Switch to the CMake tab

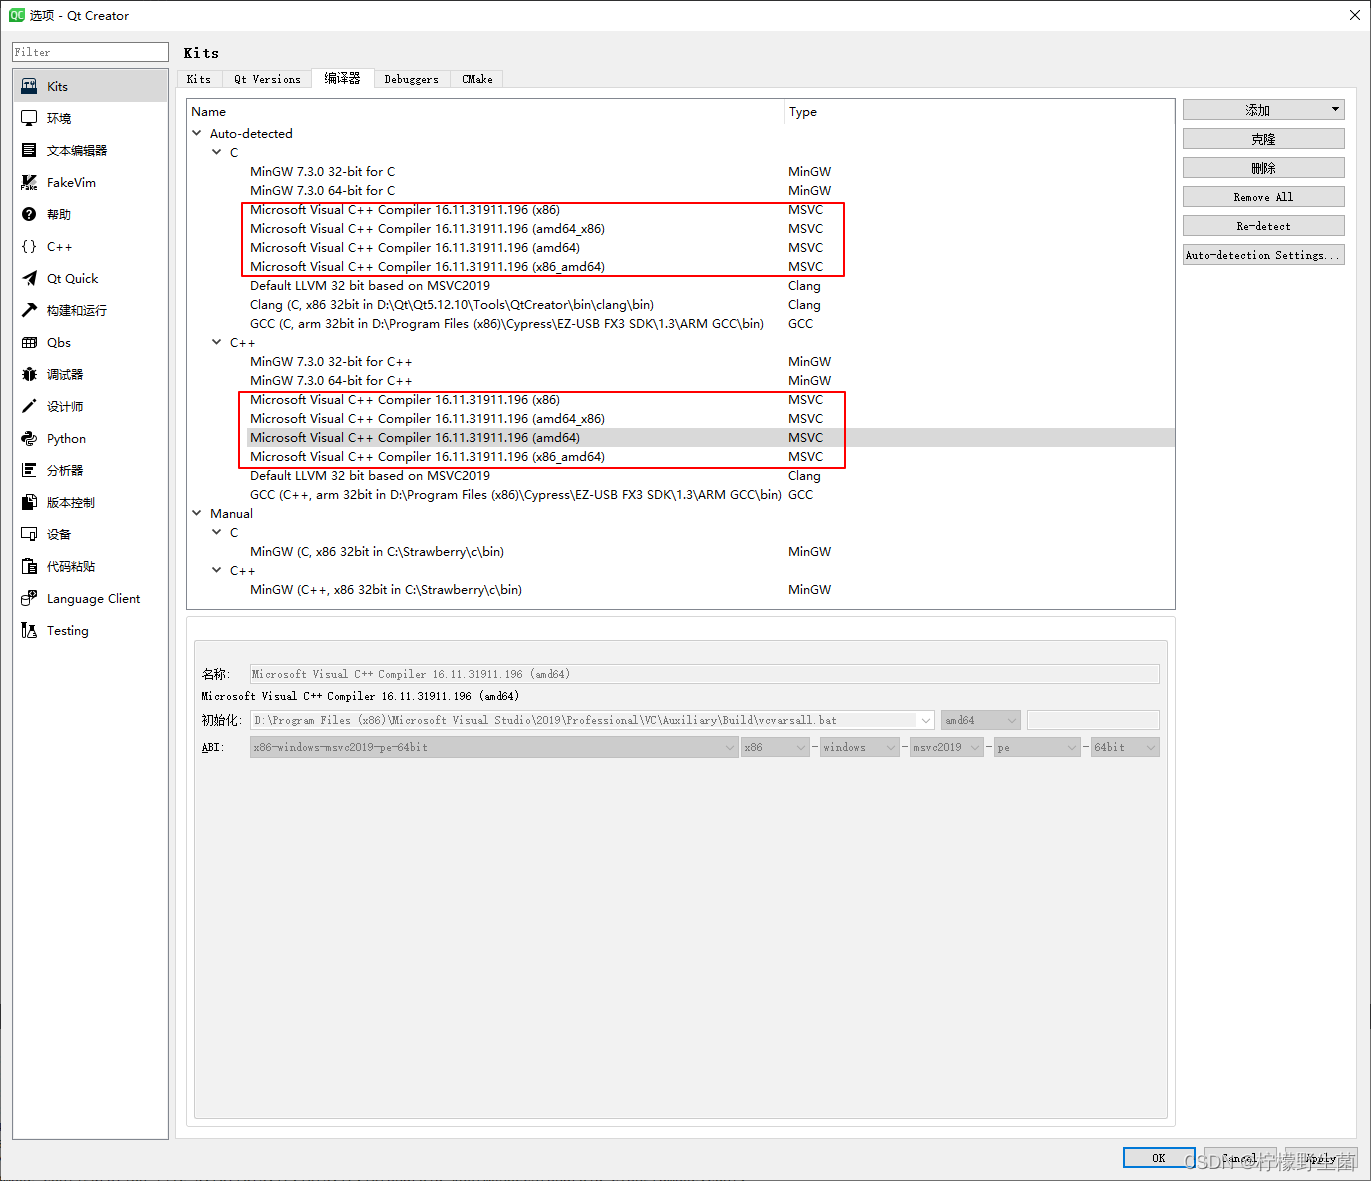pyautogui.click(x=477, y=79)
